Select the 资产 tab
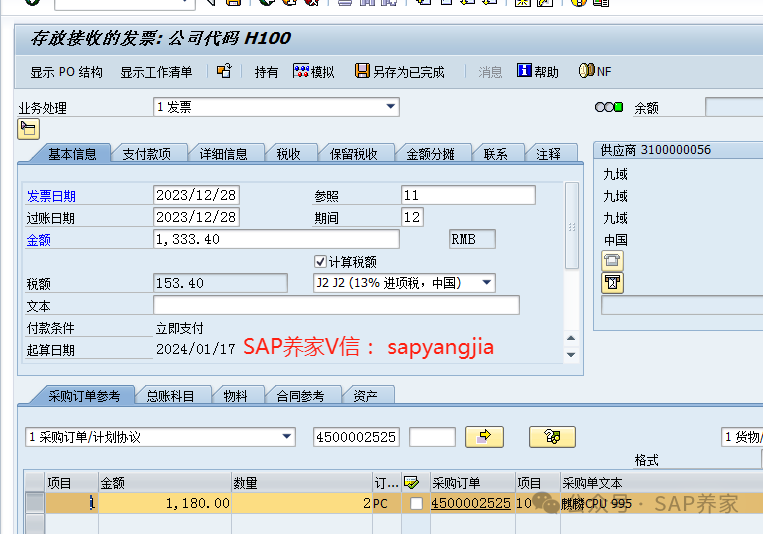This screenshot has width=763, height=534. 365,396
